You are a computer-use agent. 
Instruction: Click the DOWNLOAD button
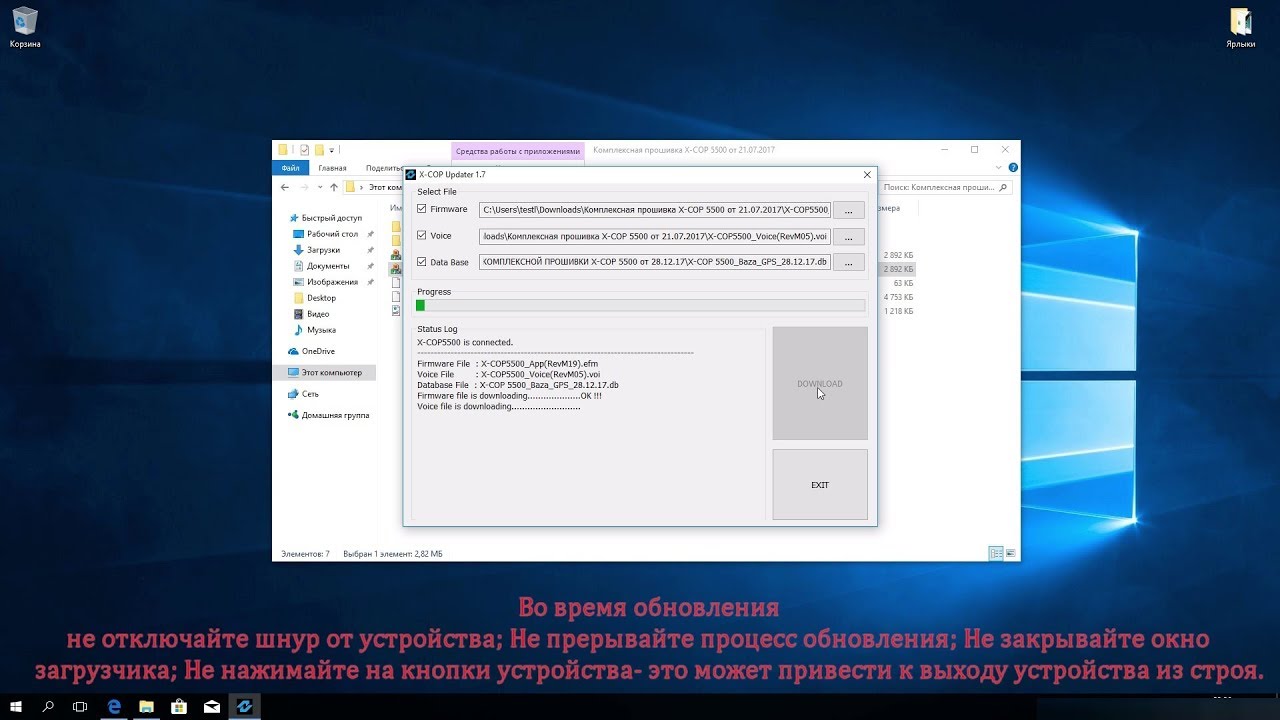click(x=820, y=383)
